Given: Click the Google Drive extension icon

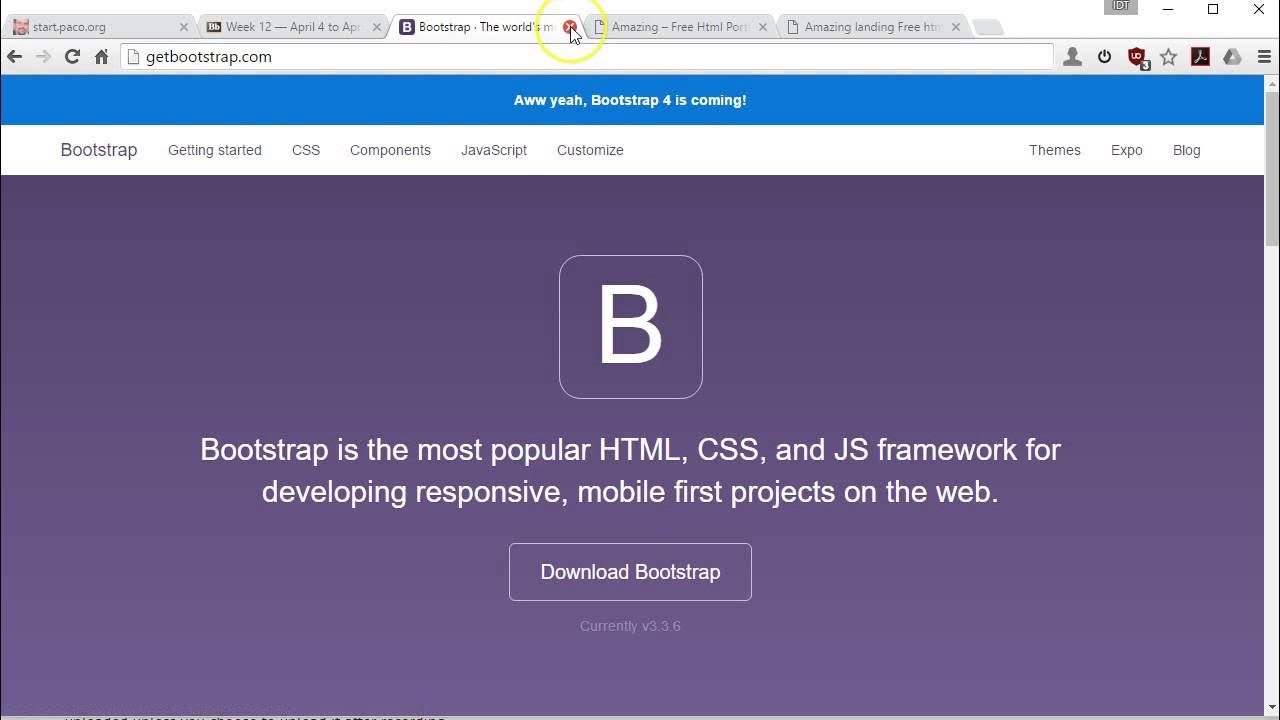Looking at the screenshot, I should click(1232, 57).
